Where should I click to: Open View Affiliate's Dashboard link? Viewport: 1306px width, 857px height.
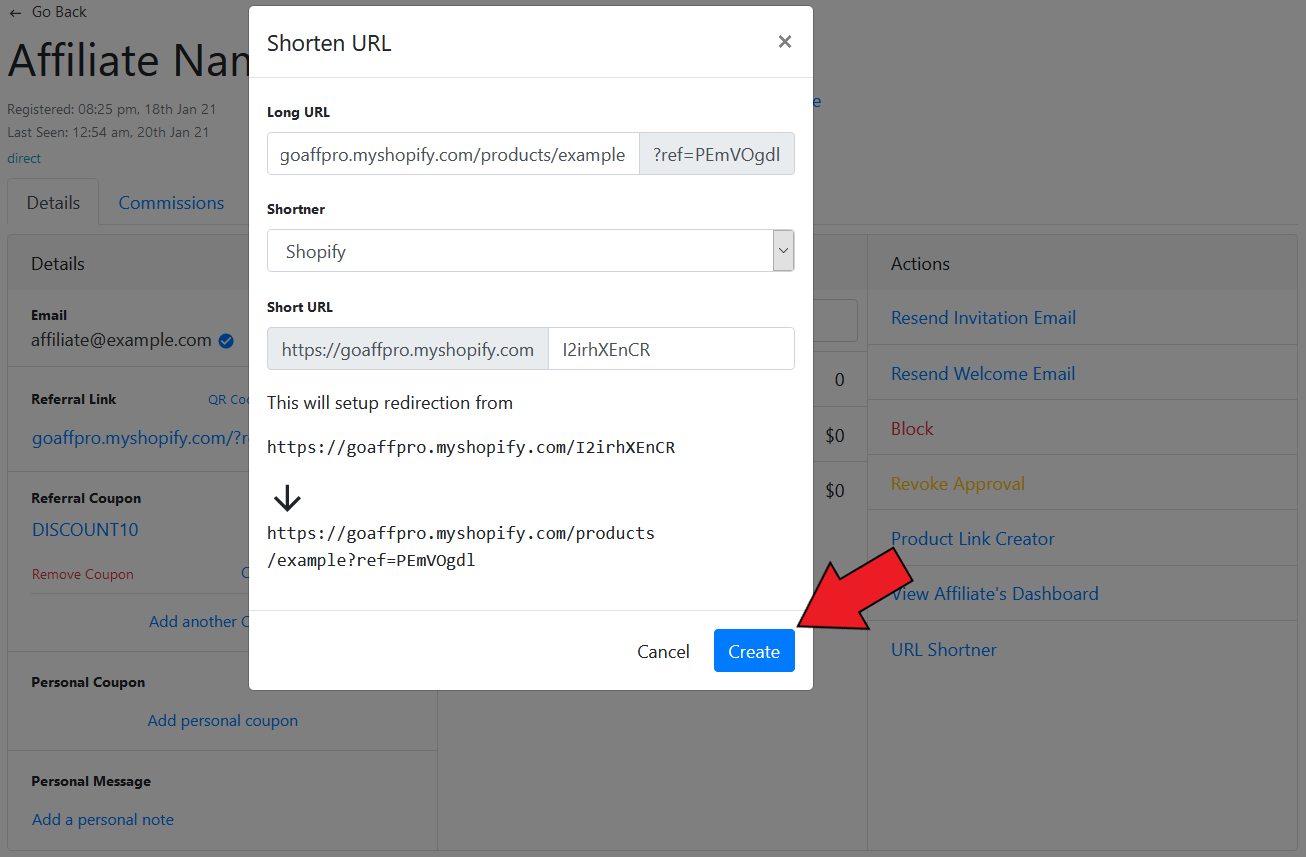coord(995,594)
